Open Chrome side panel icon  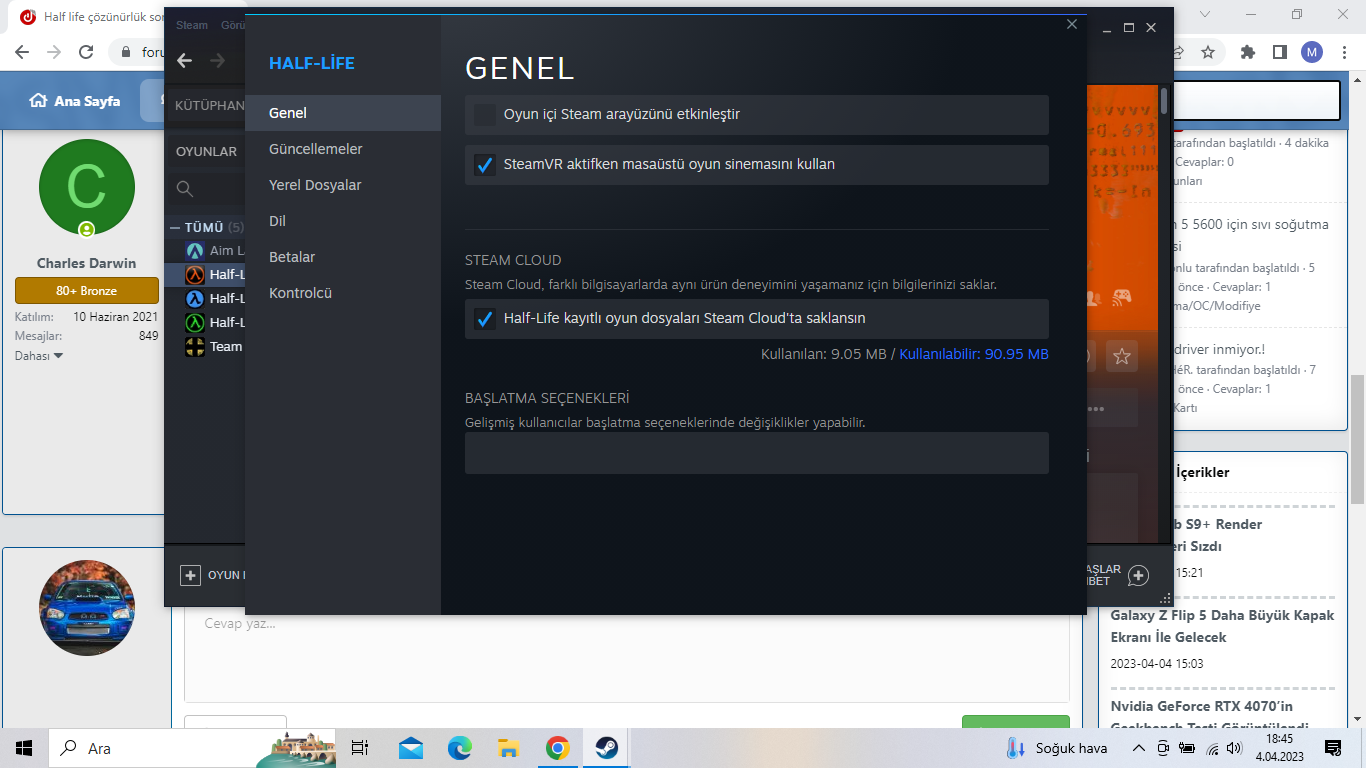(1280, 52)
